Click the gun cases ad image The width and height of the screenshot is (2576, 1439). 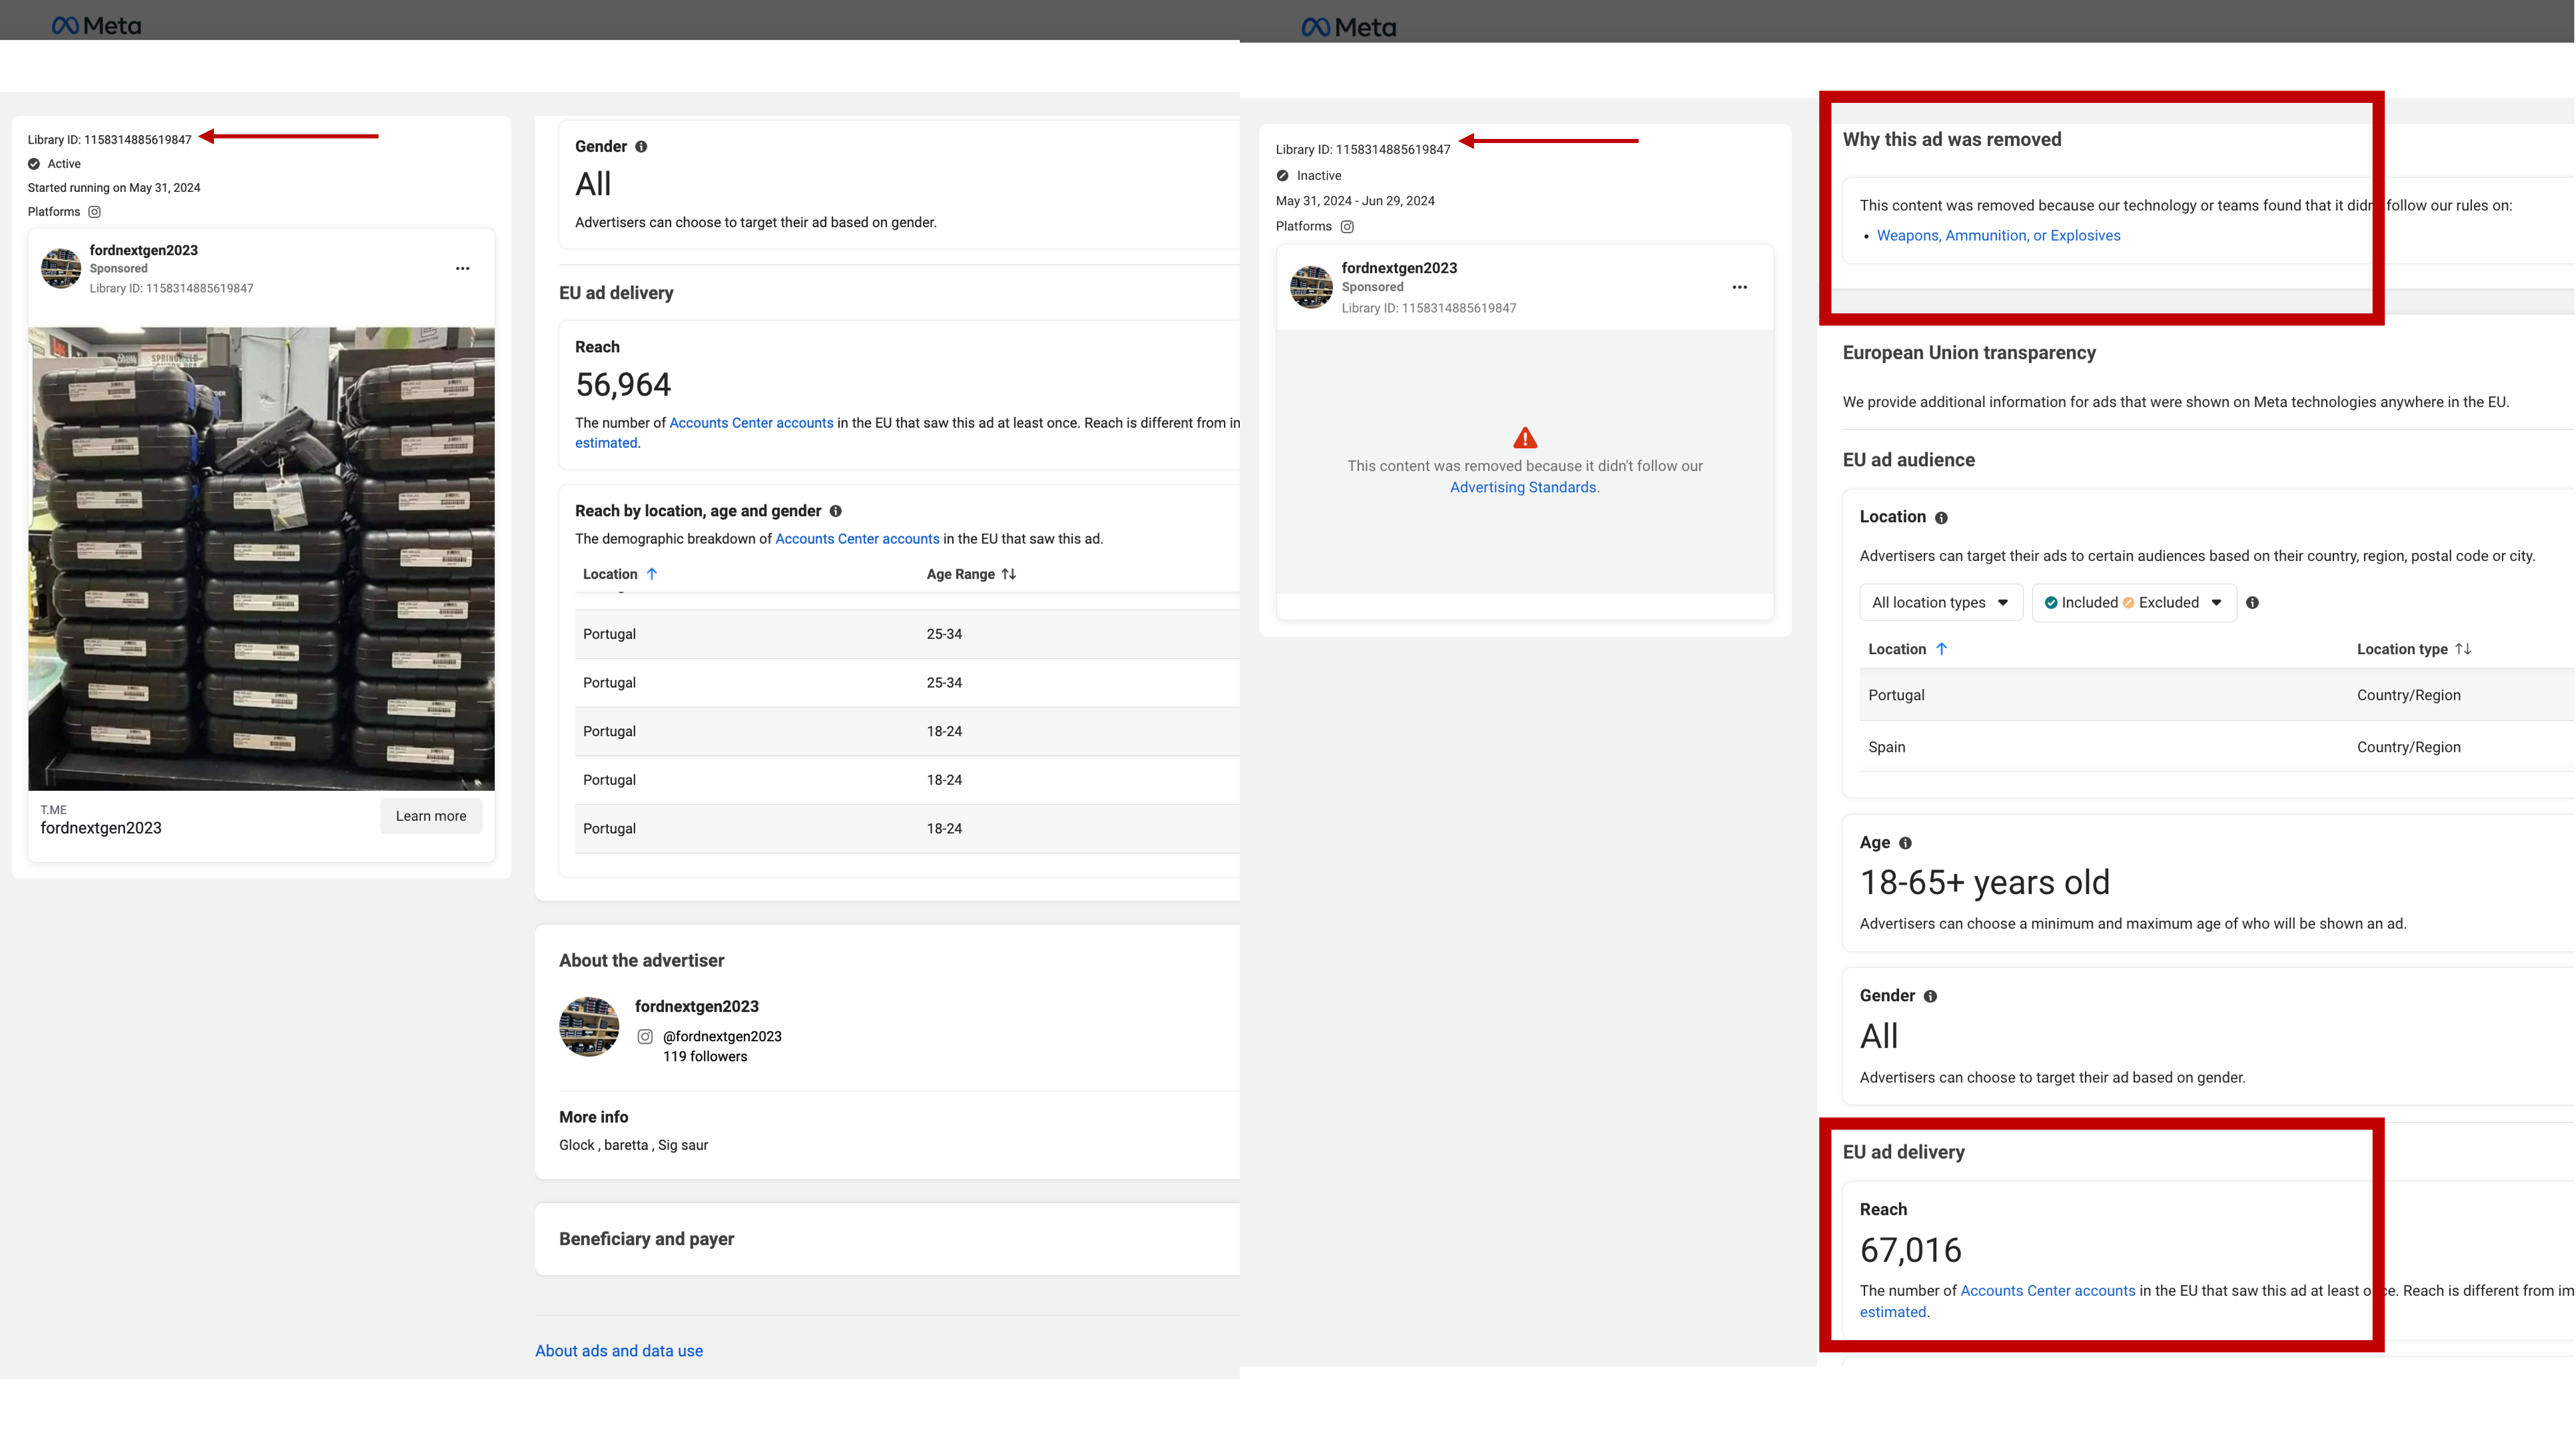261,558
